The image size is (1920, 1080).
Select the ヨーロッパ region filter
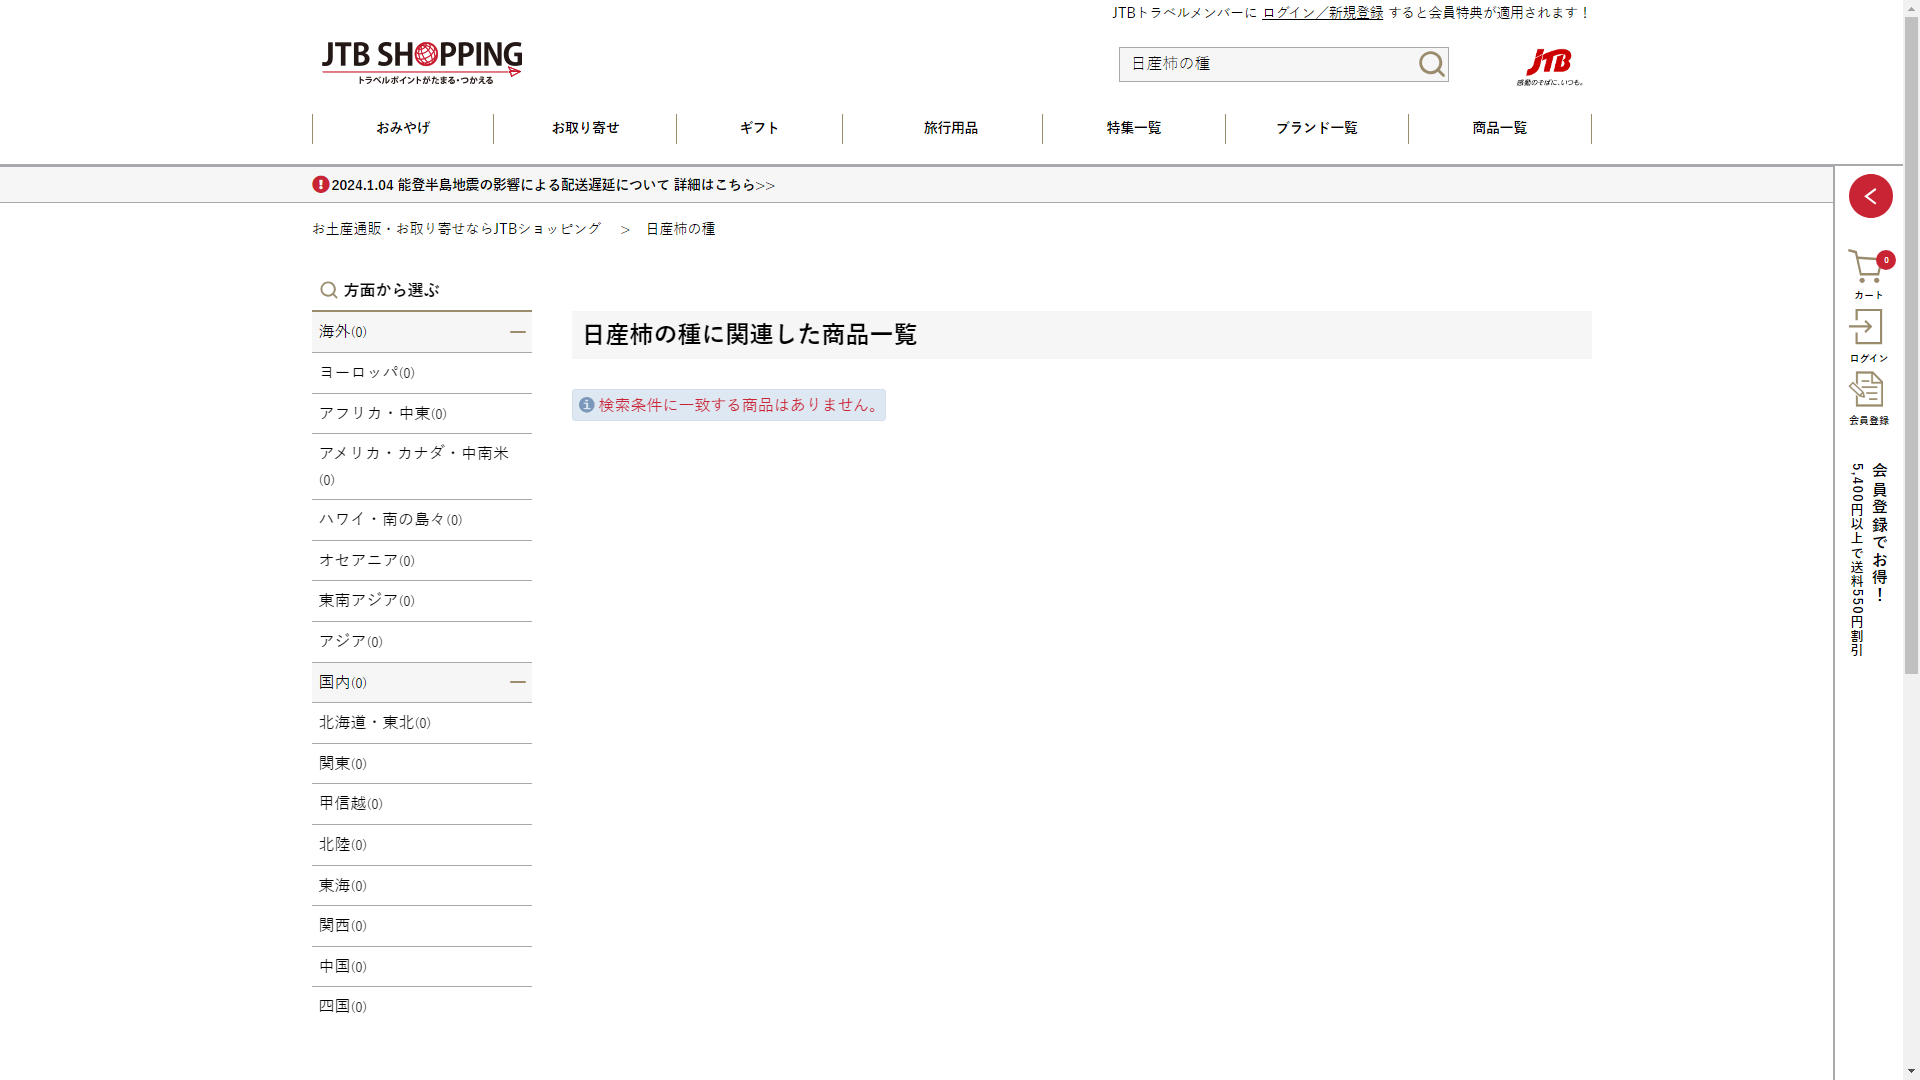(366, 373)
